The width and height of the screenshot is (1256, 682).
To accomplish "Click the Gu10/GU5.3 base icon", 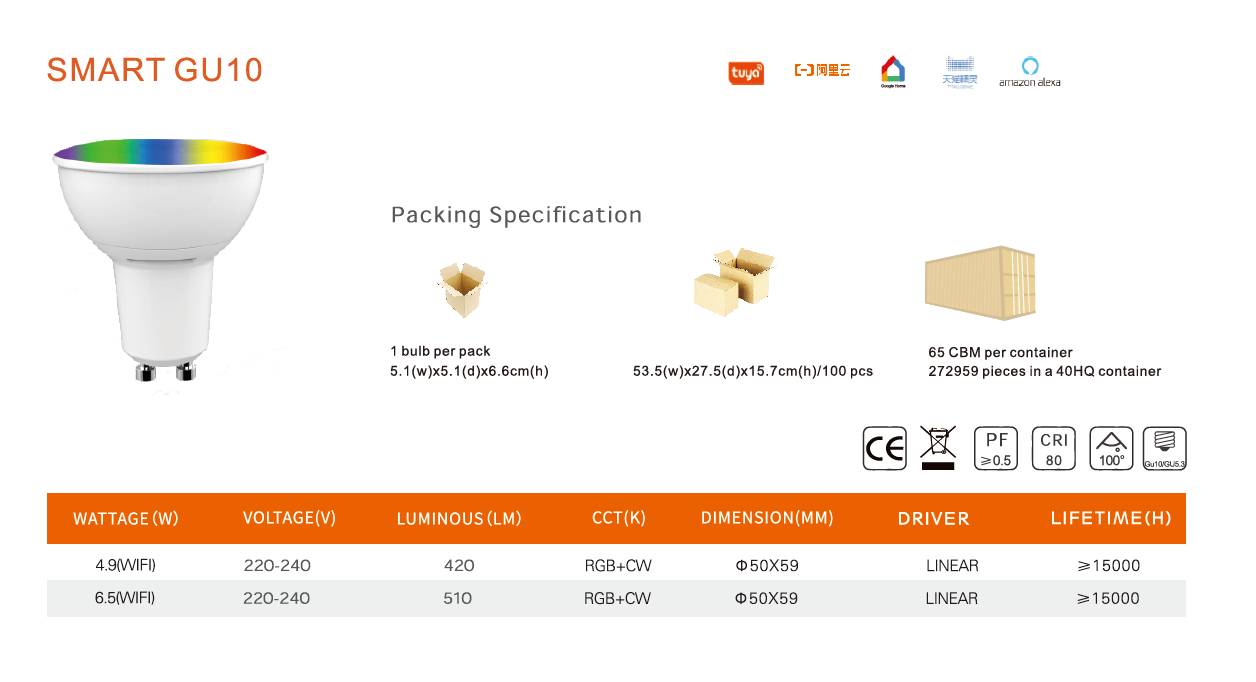I will pos(1165,448).
